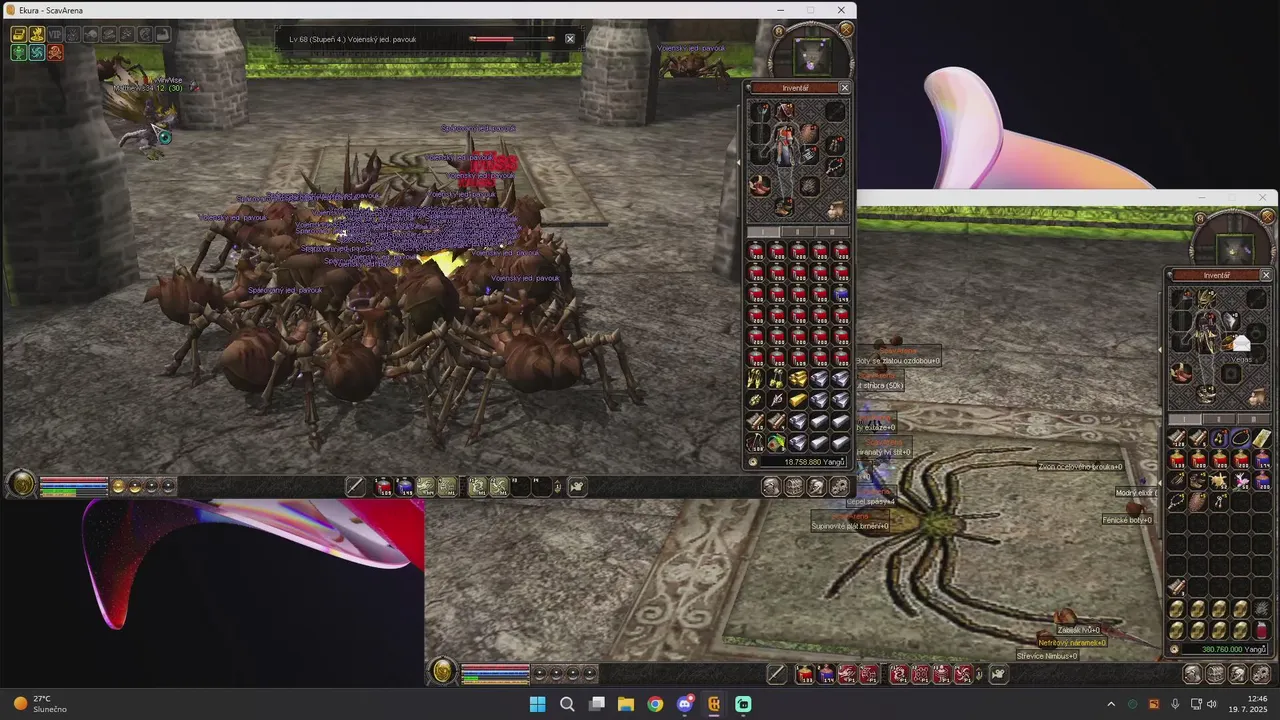Click the round orb button on second window's bar
Image resolution: width=1280 pixels, height=720 pixels.
tap(443, 672)
